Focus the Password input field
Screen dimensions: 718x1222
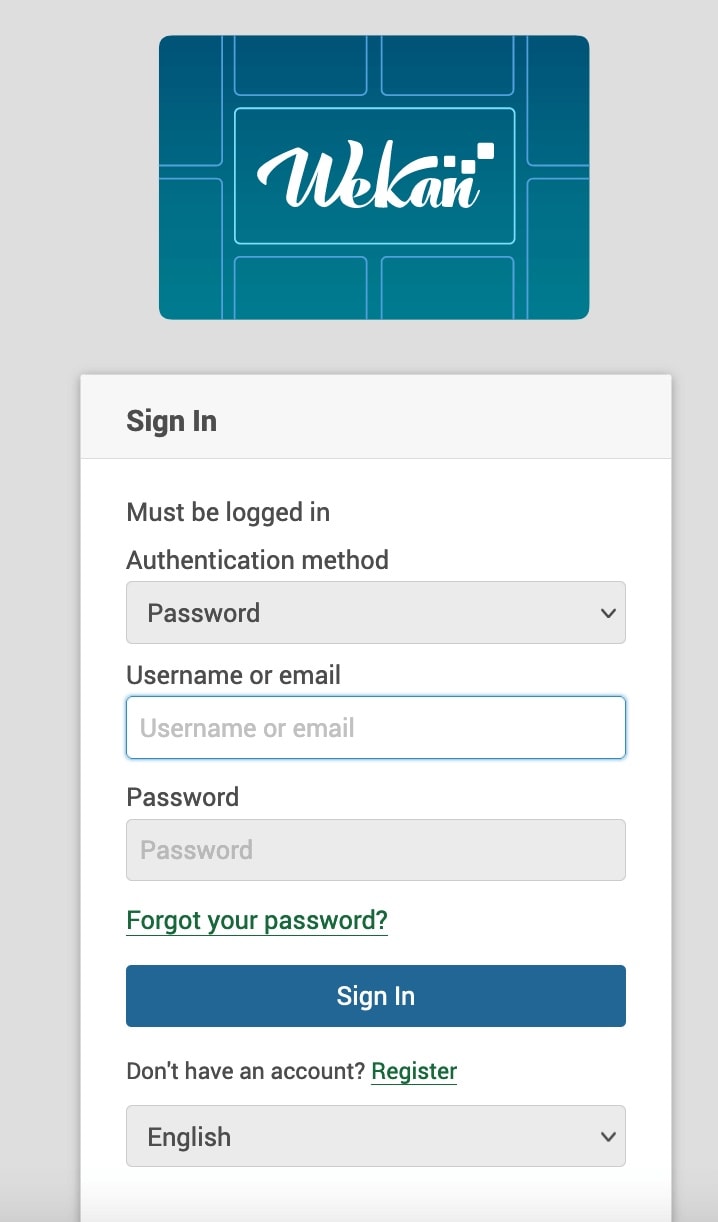[376, 850]
